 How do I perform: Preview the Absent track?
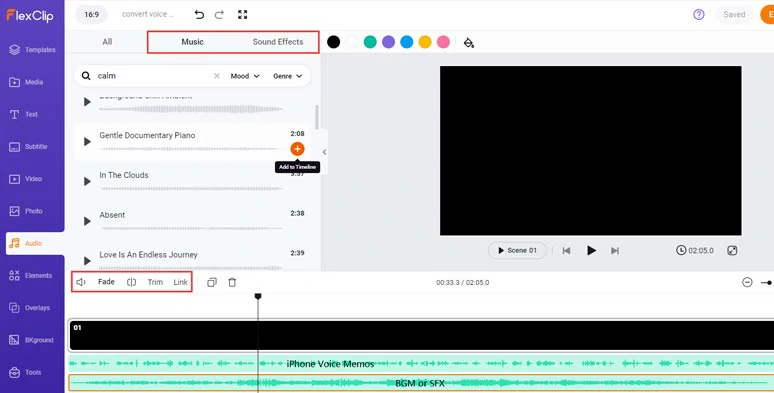pos(87,221)
